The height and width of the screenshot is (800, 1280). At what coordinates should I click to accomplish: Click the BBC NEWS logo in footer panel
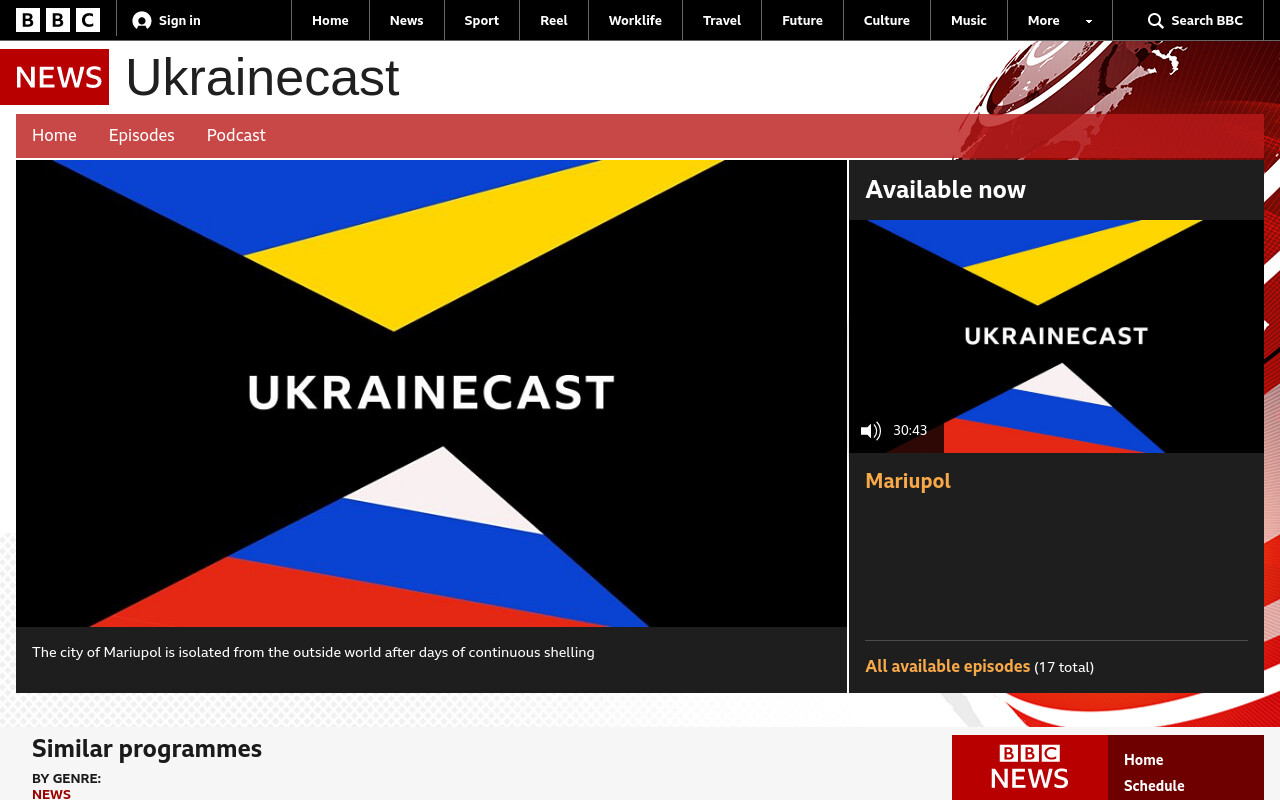[1030, 768]
